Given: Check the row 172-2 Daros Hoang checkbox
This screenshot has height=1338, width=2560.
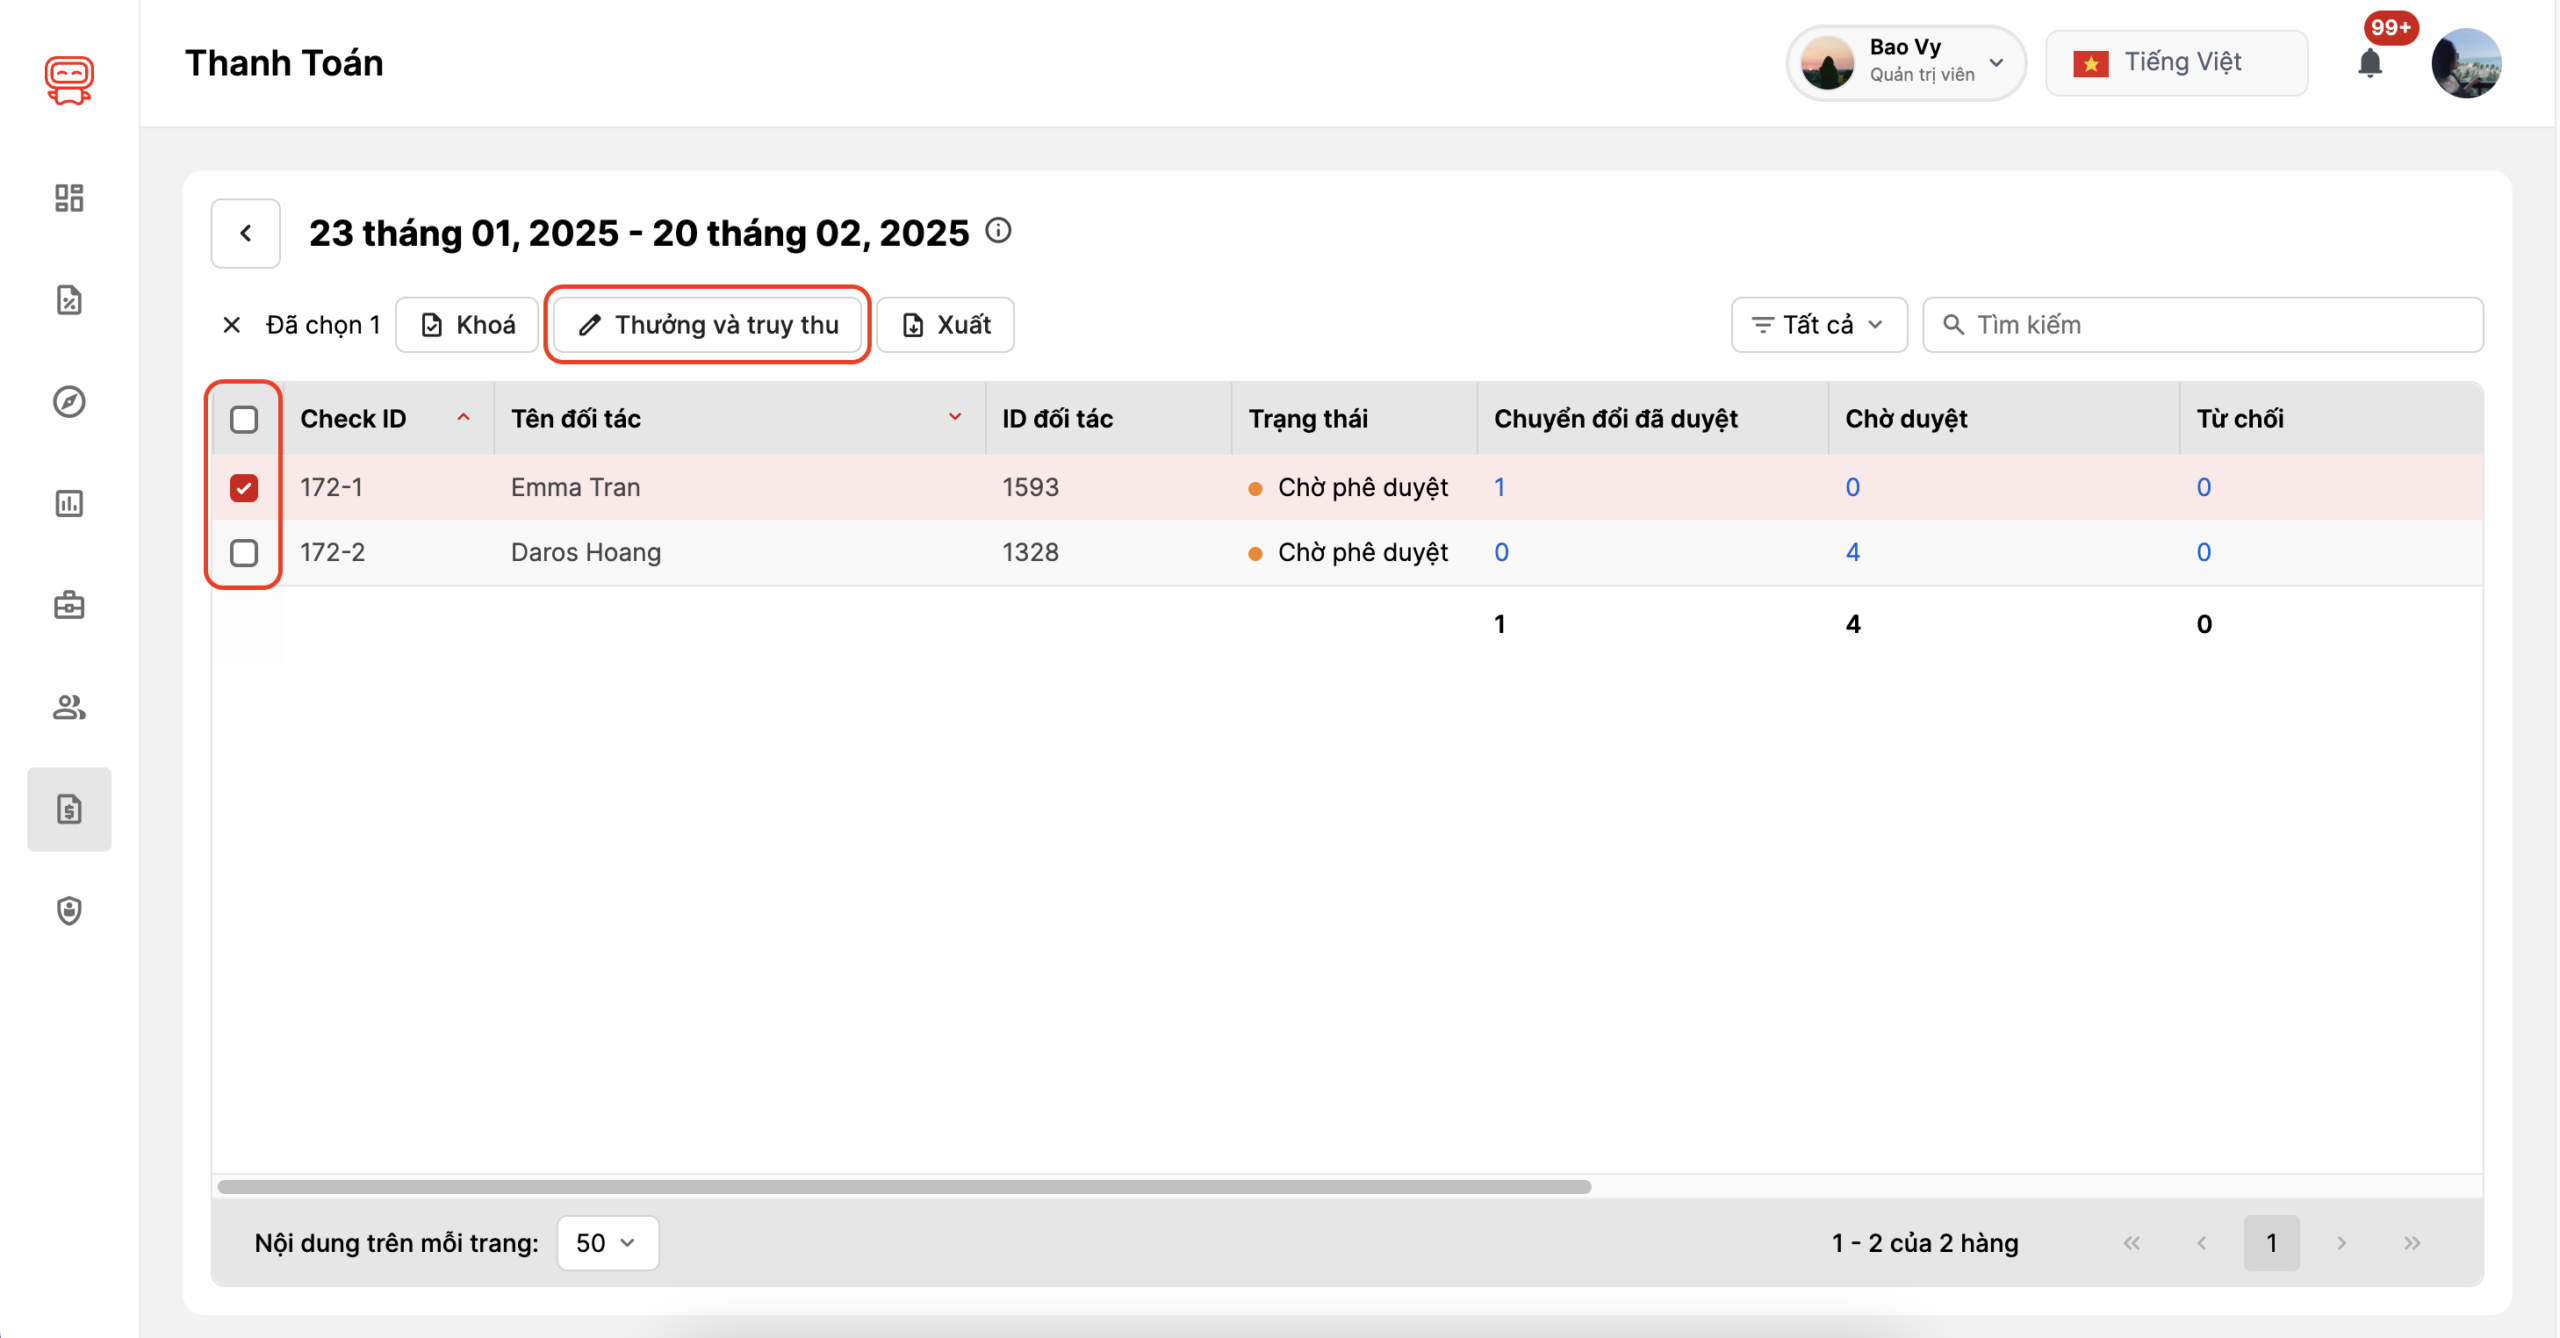Looking at the screenshot, I should tap(244, 553).
